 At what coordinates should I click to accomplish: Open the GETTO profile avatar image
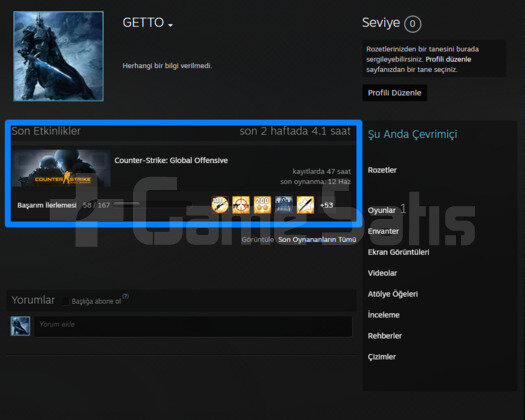(x=59, y=56)
